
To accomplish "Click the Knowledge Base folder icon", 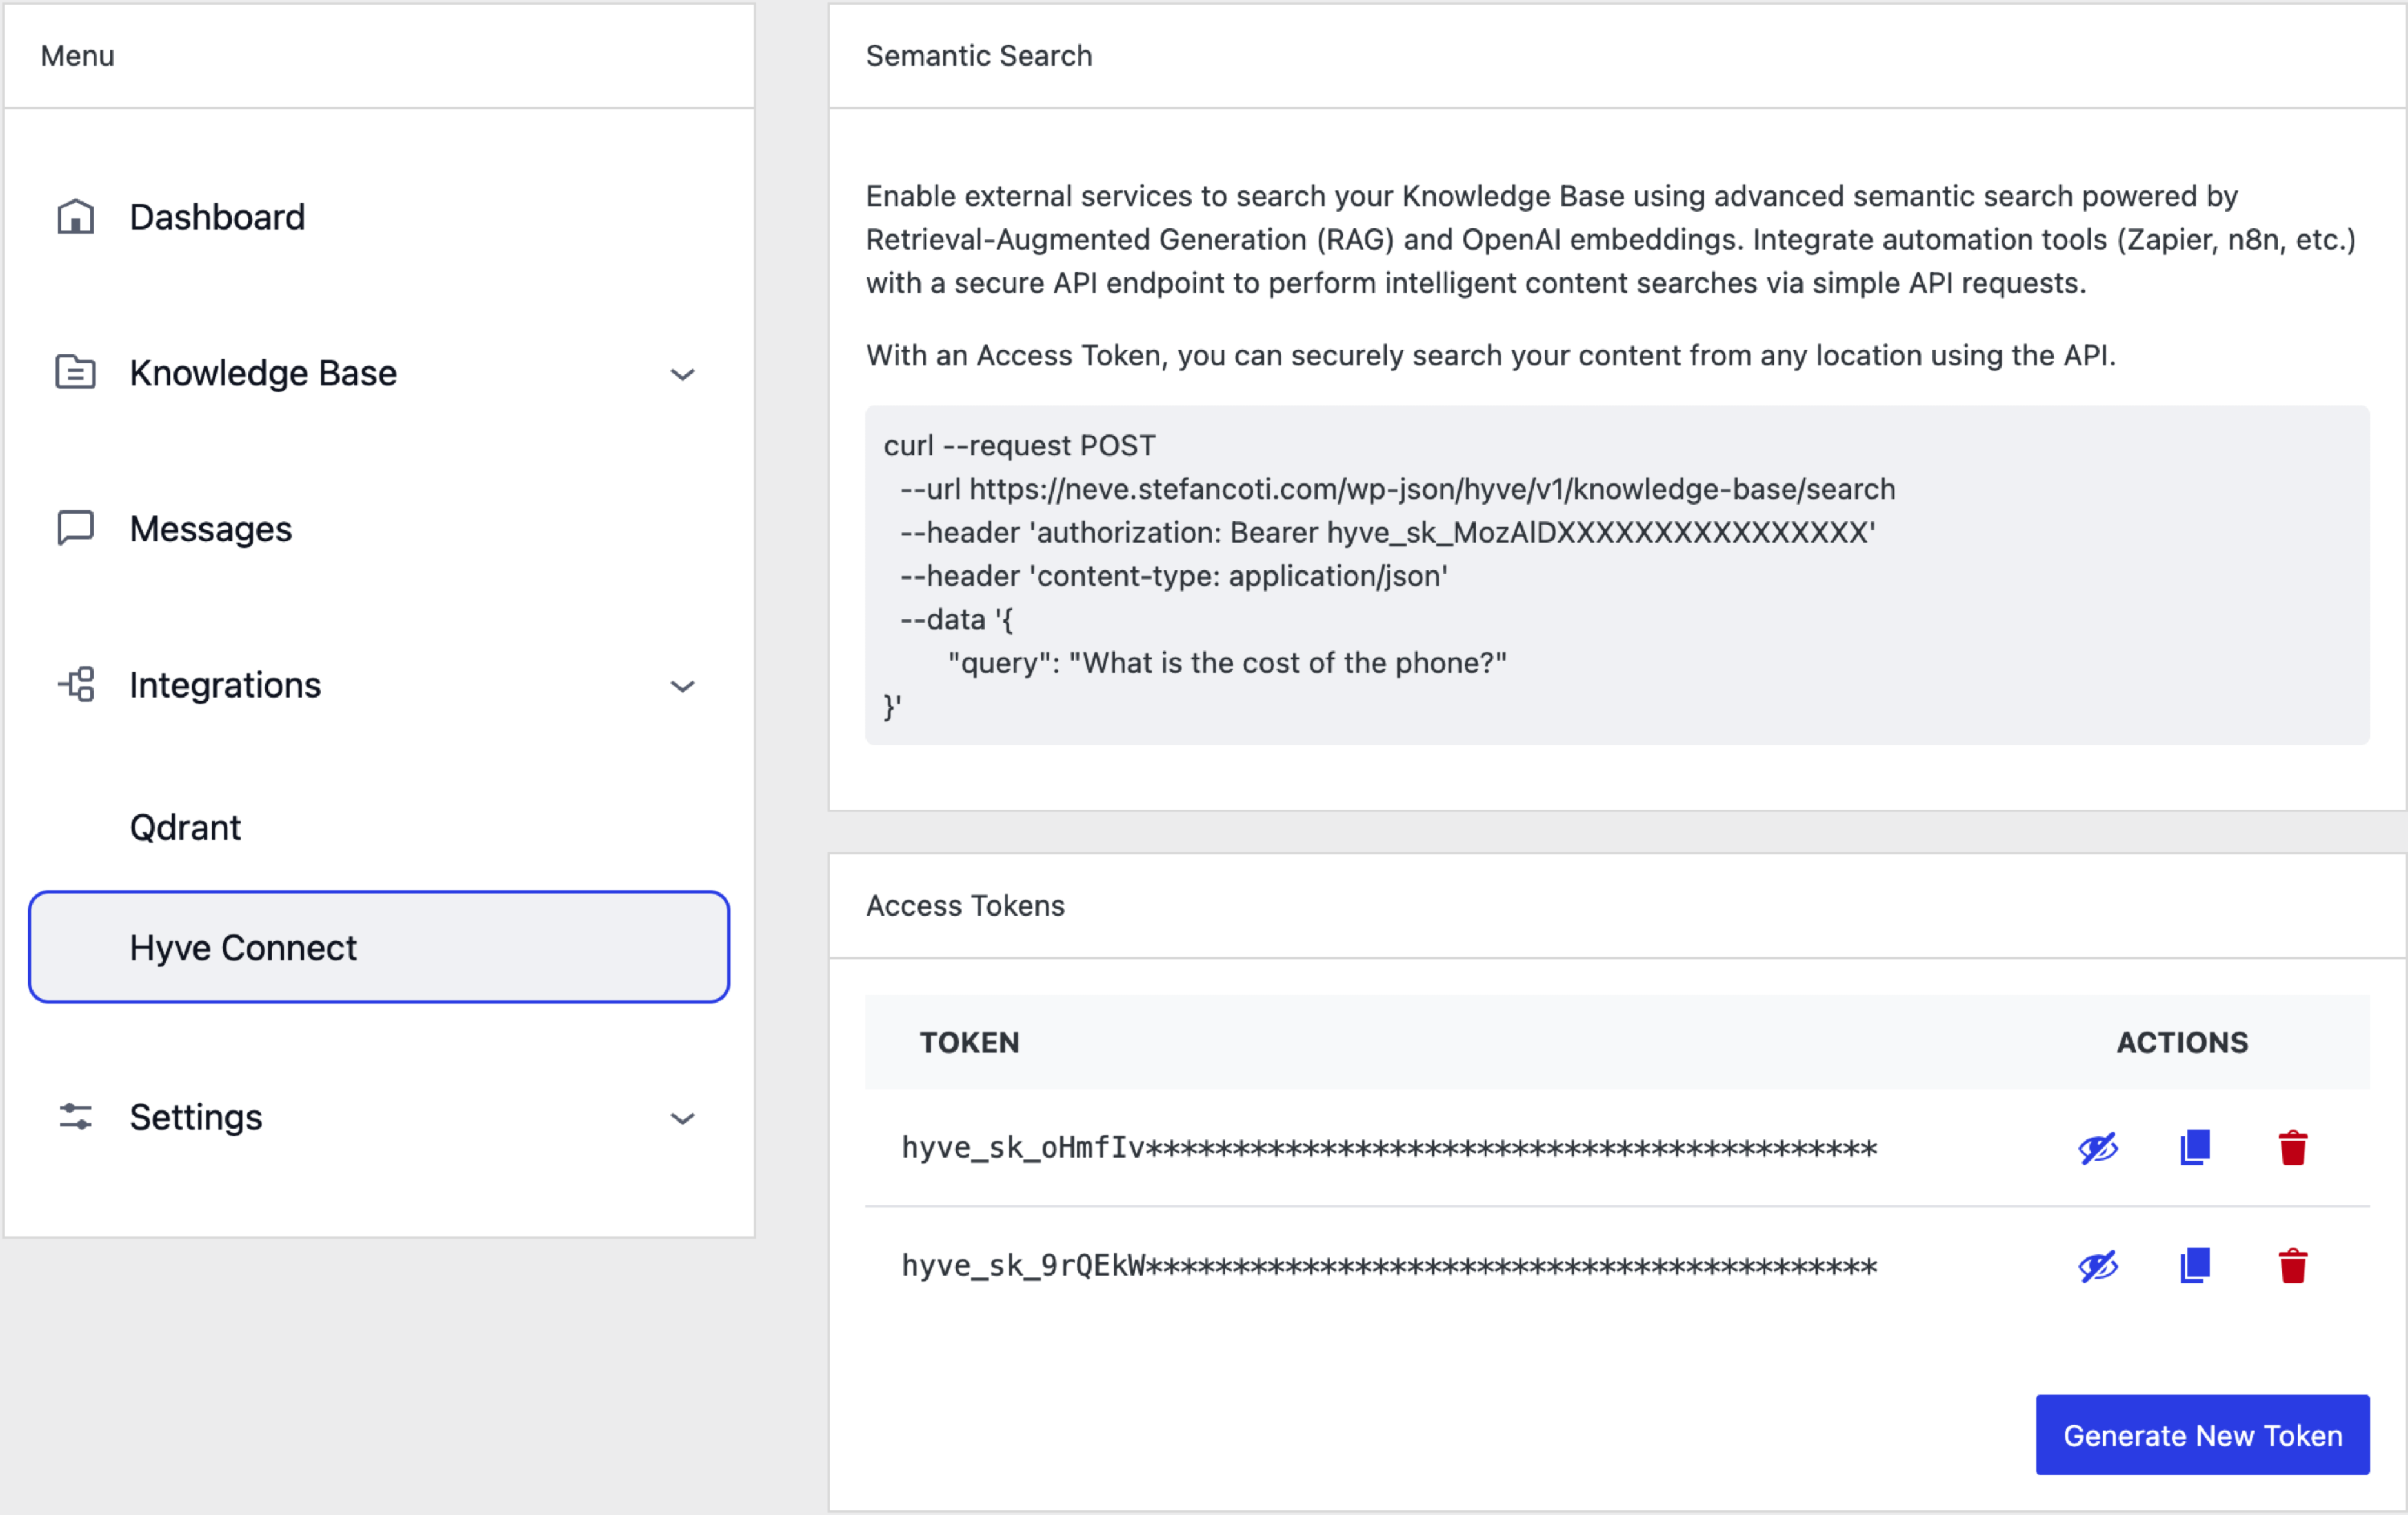I will [75, 373].
